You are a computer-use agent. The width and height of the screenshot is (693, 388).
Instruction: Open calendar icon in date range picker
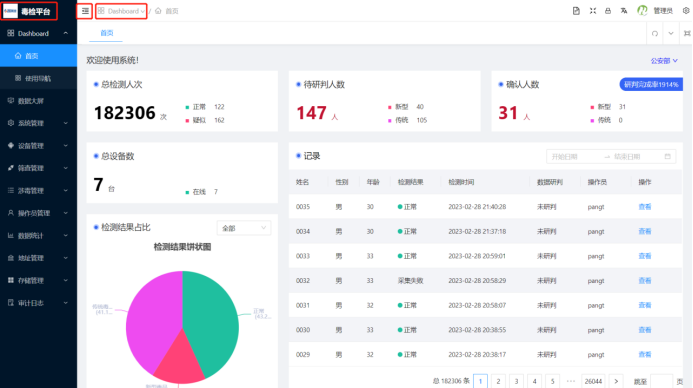pos(667,156)
